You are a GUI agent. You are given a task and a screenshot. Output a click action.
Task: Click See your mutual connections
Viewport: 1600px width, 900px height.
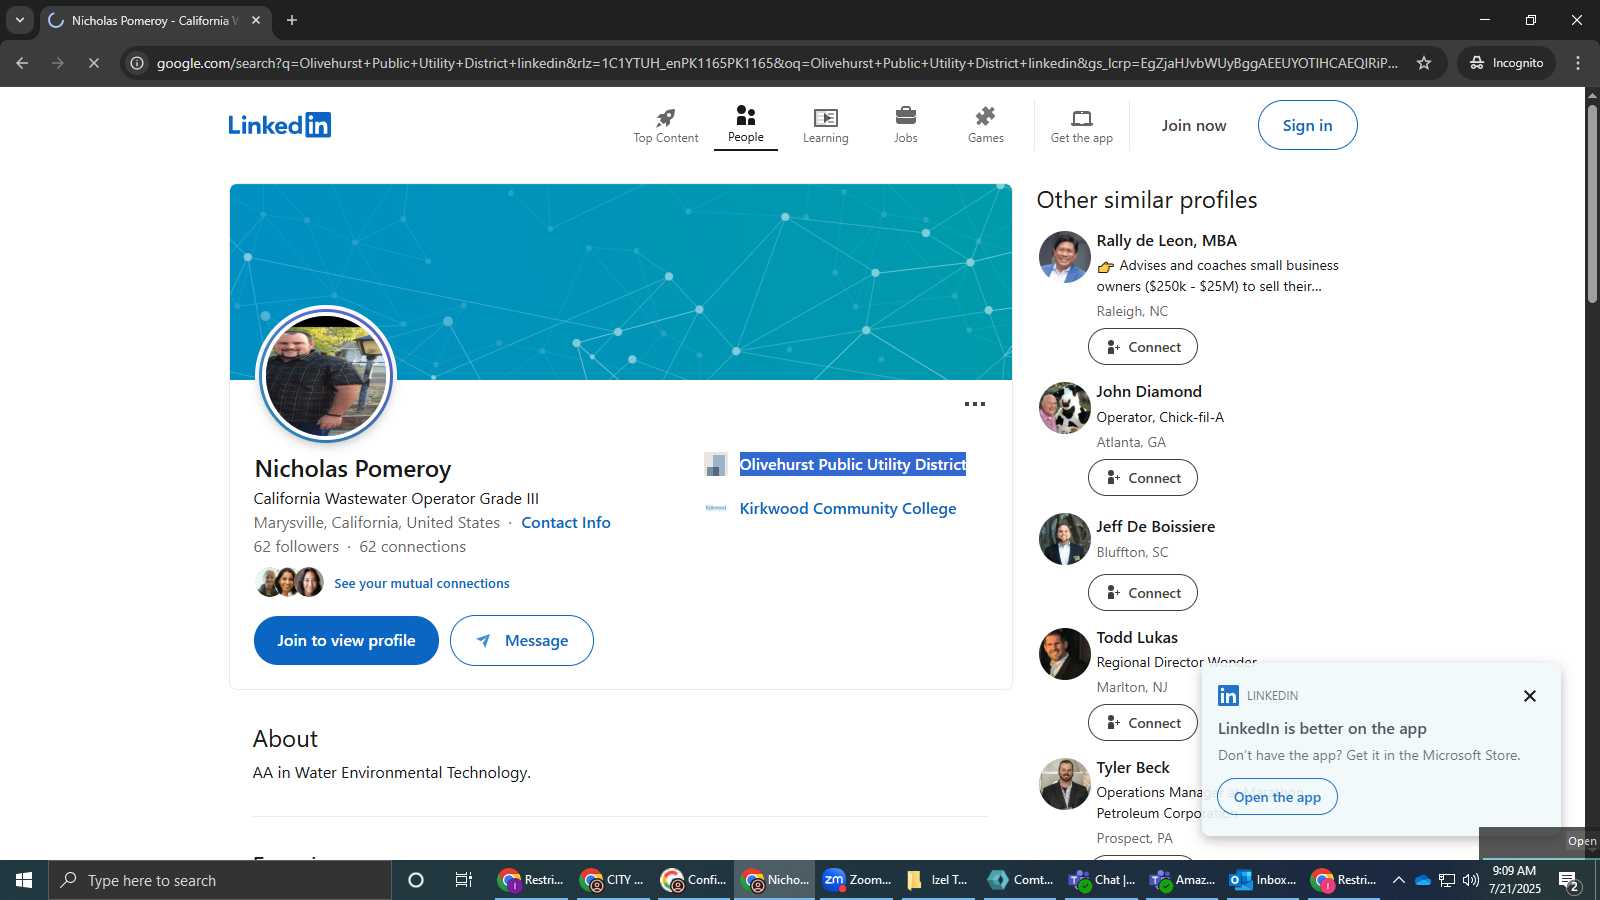422,583
